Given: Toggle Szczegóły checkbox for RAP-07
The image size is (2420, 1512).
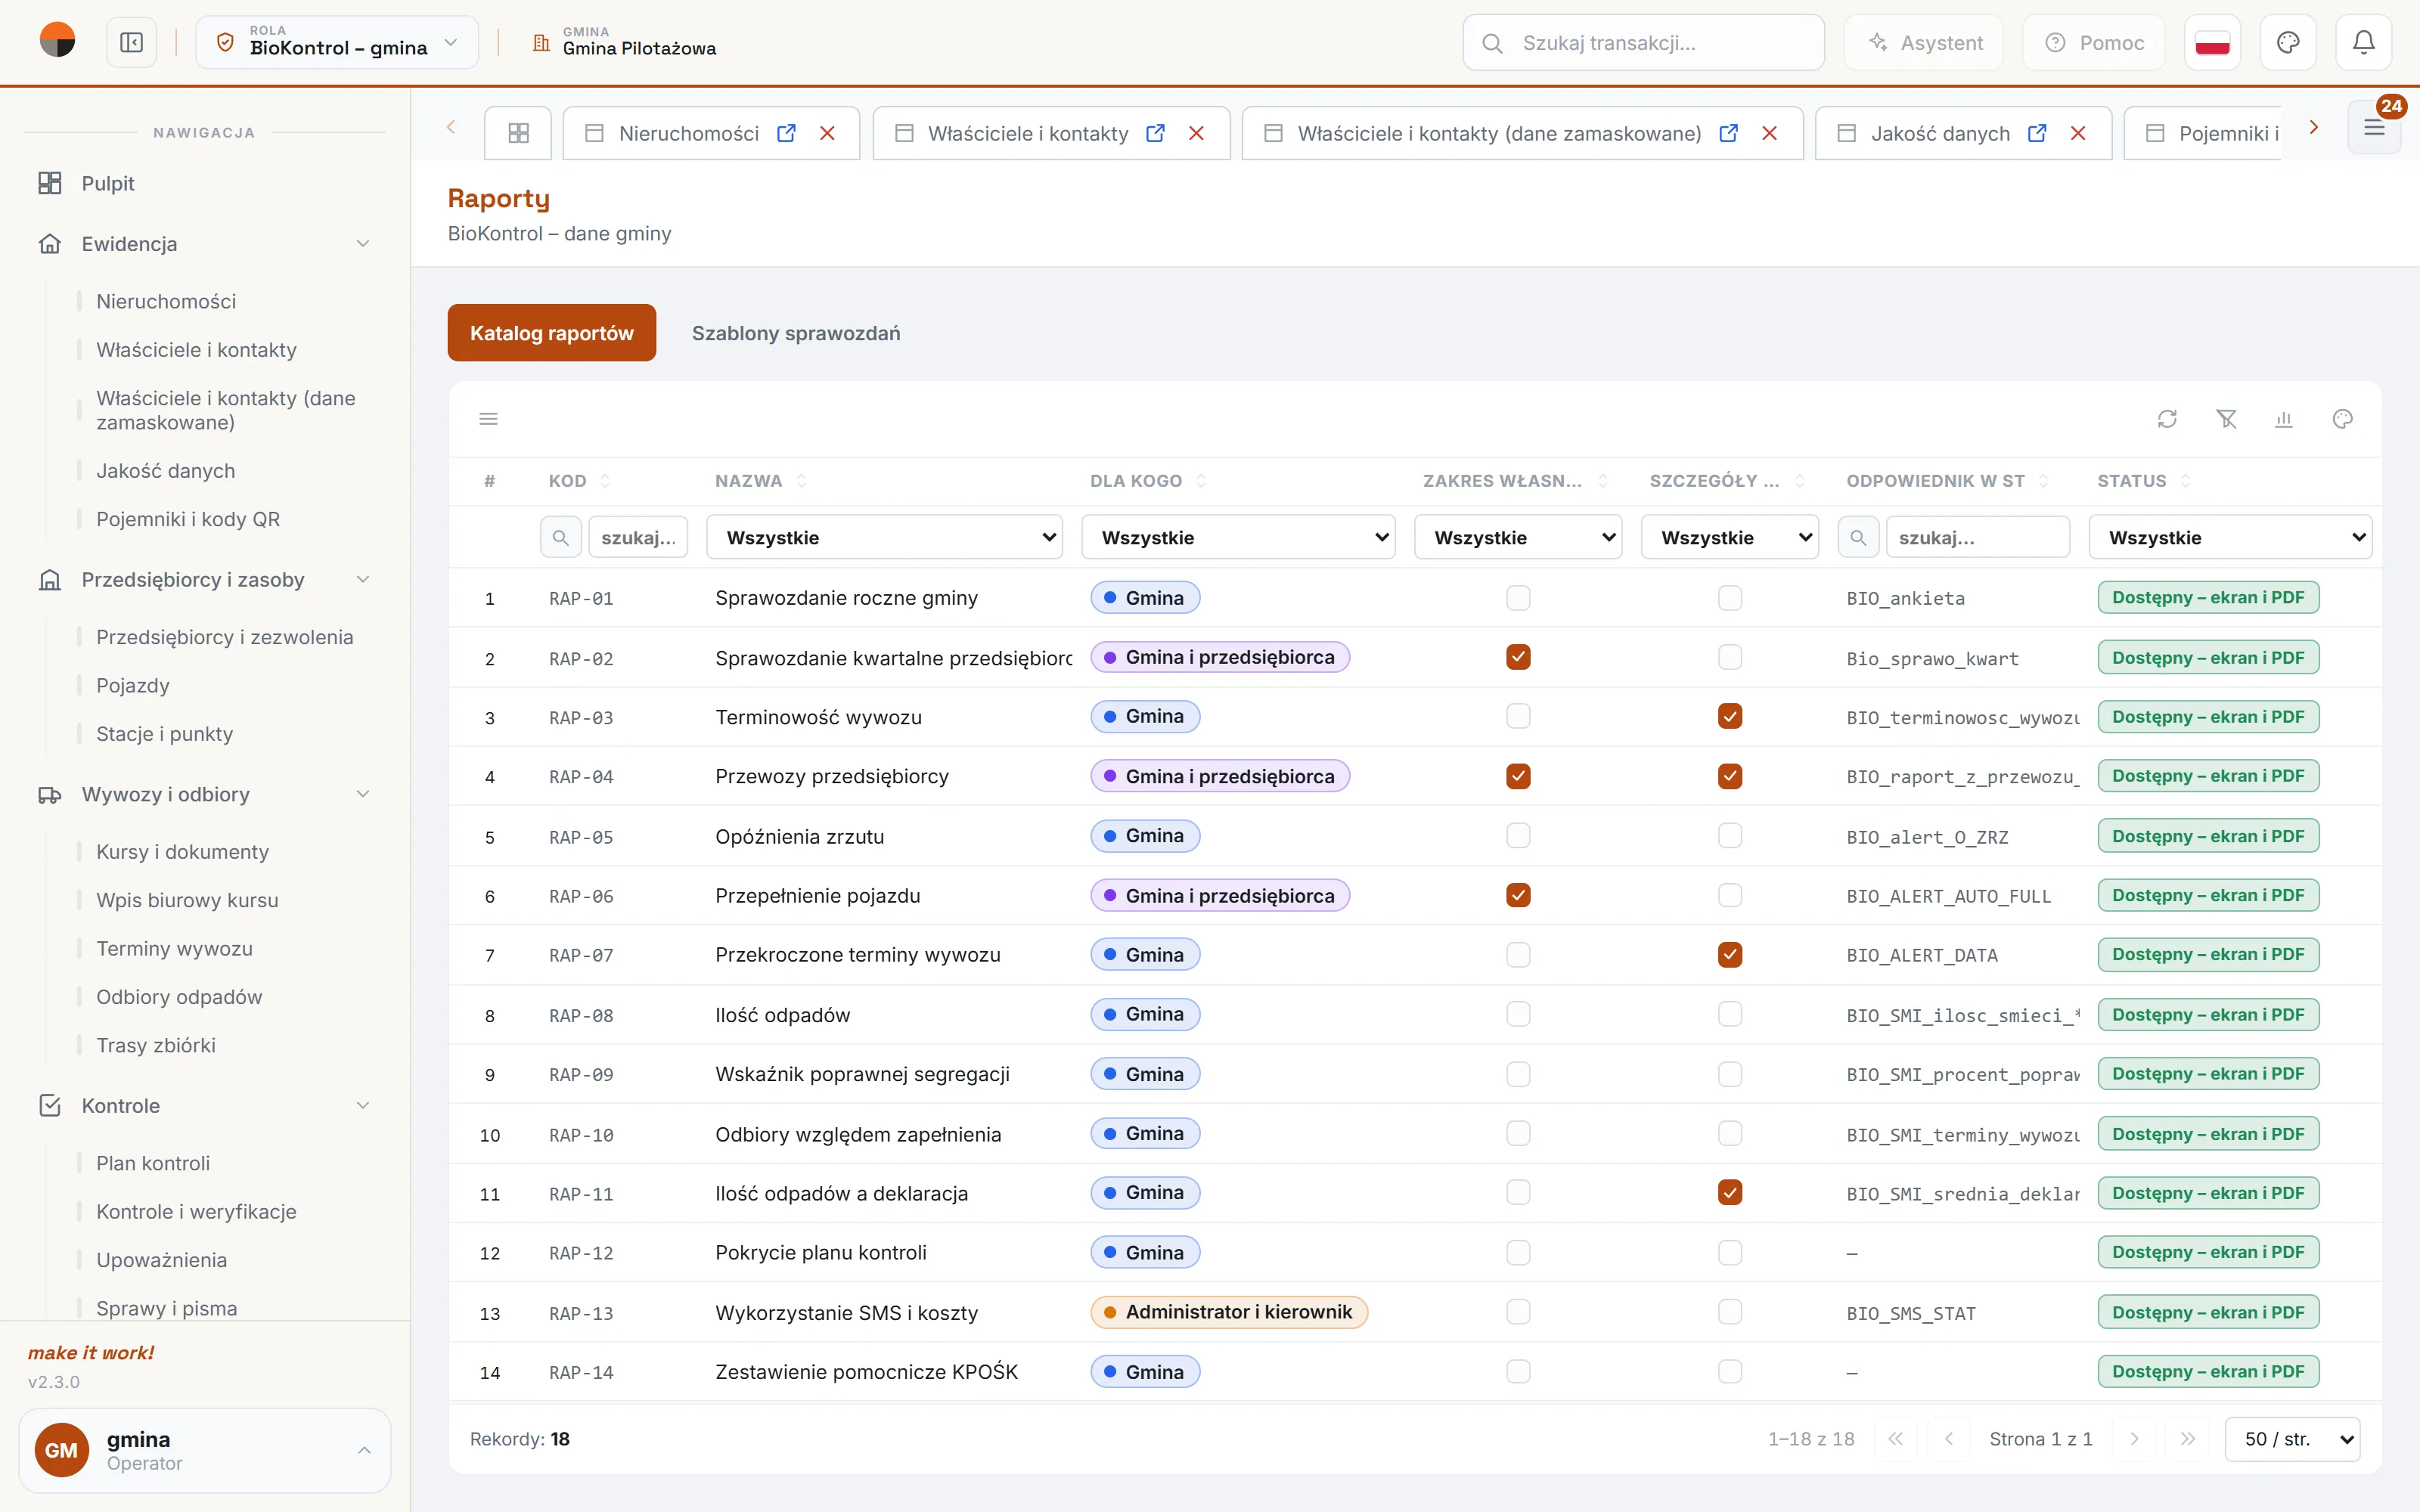Looking at the screenshot, I should (x=1730, y=955).
